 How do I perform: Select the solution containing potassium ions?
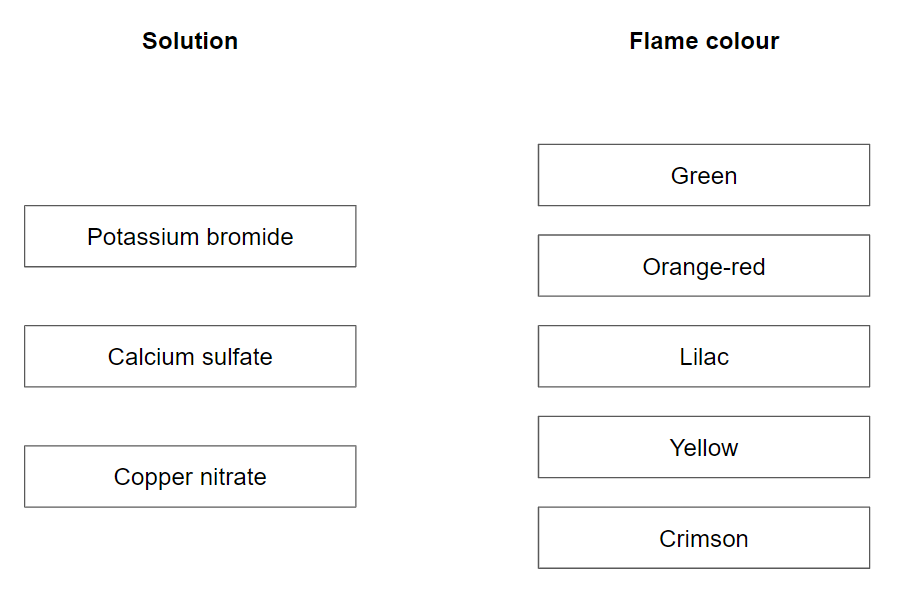[x=190, y=237]
